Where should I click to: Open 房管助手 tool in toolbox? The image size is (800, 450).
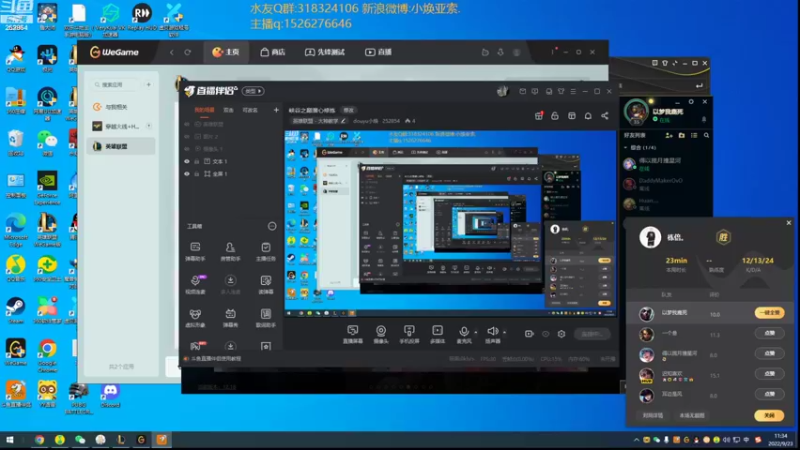coord(230,252)
